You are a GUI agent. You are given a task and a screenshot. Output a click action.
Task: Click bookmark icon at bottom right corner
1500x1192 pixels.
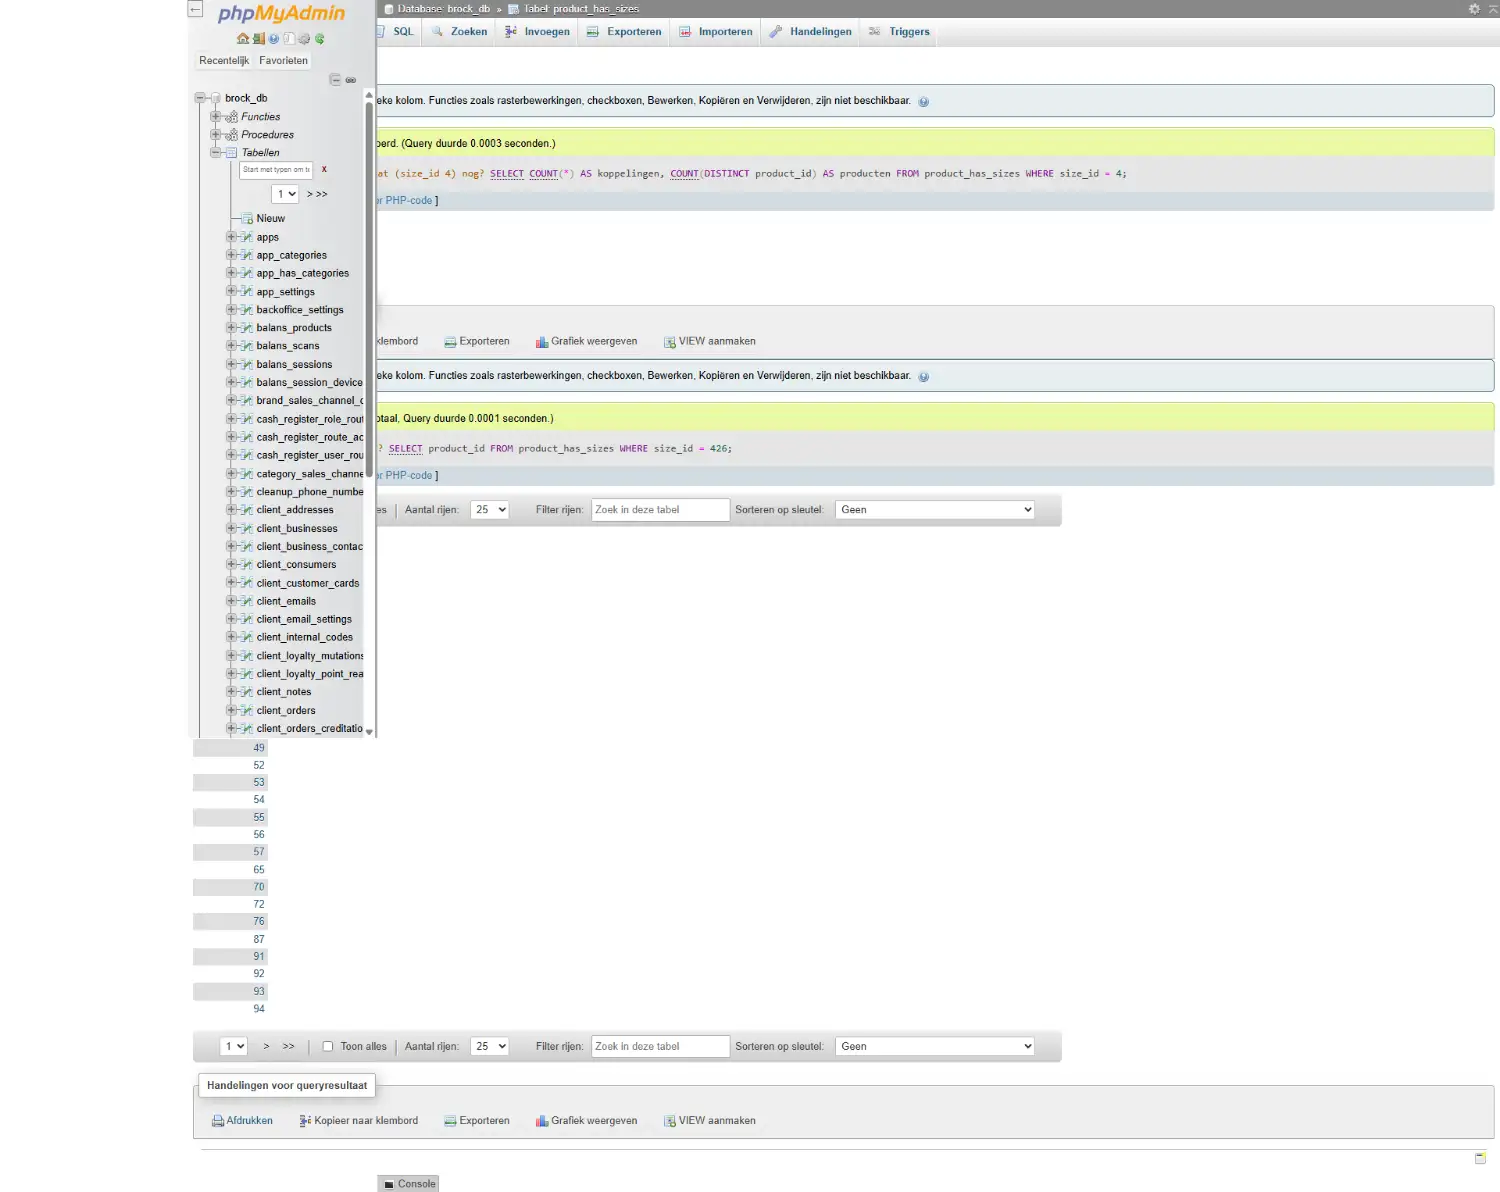point(1480,1158)
